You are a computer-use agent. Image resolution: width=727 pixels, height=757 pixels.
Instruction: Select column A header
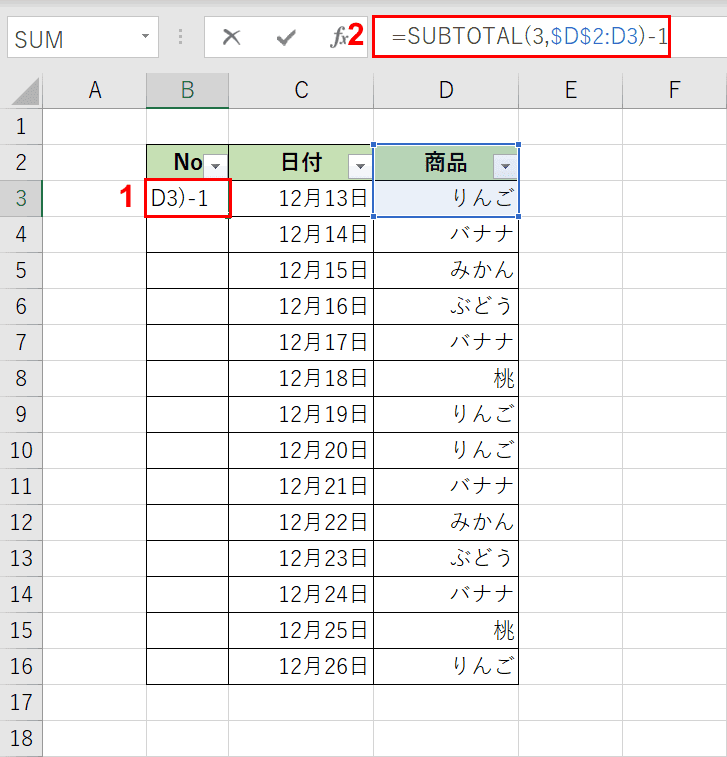coord(95,90)
